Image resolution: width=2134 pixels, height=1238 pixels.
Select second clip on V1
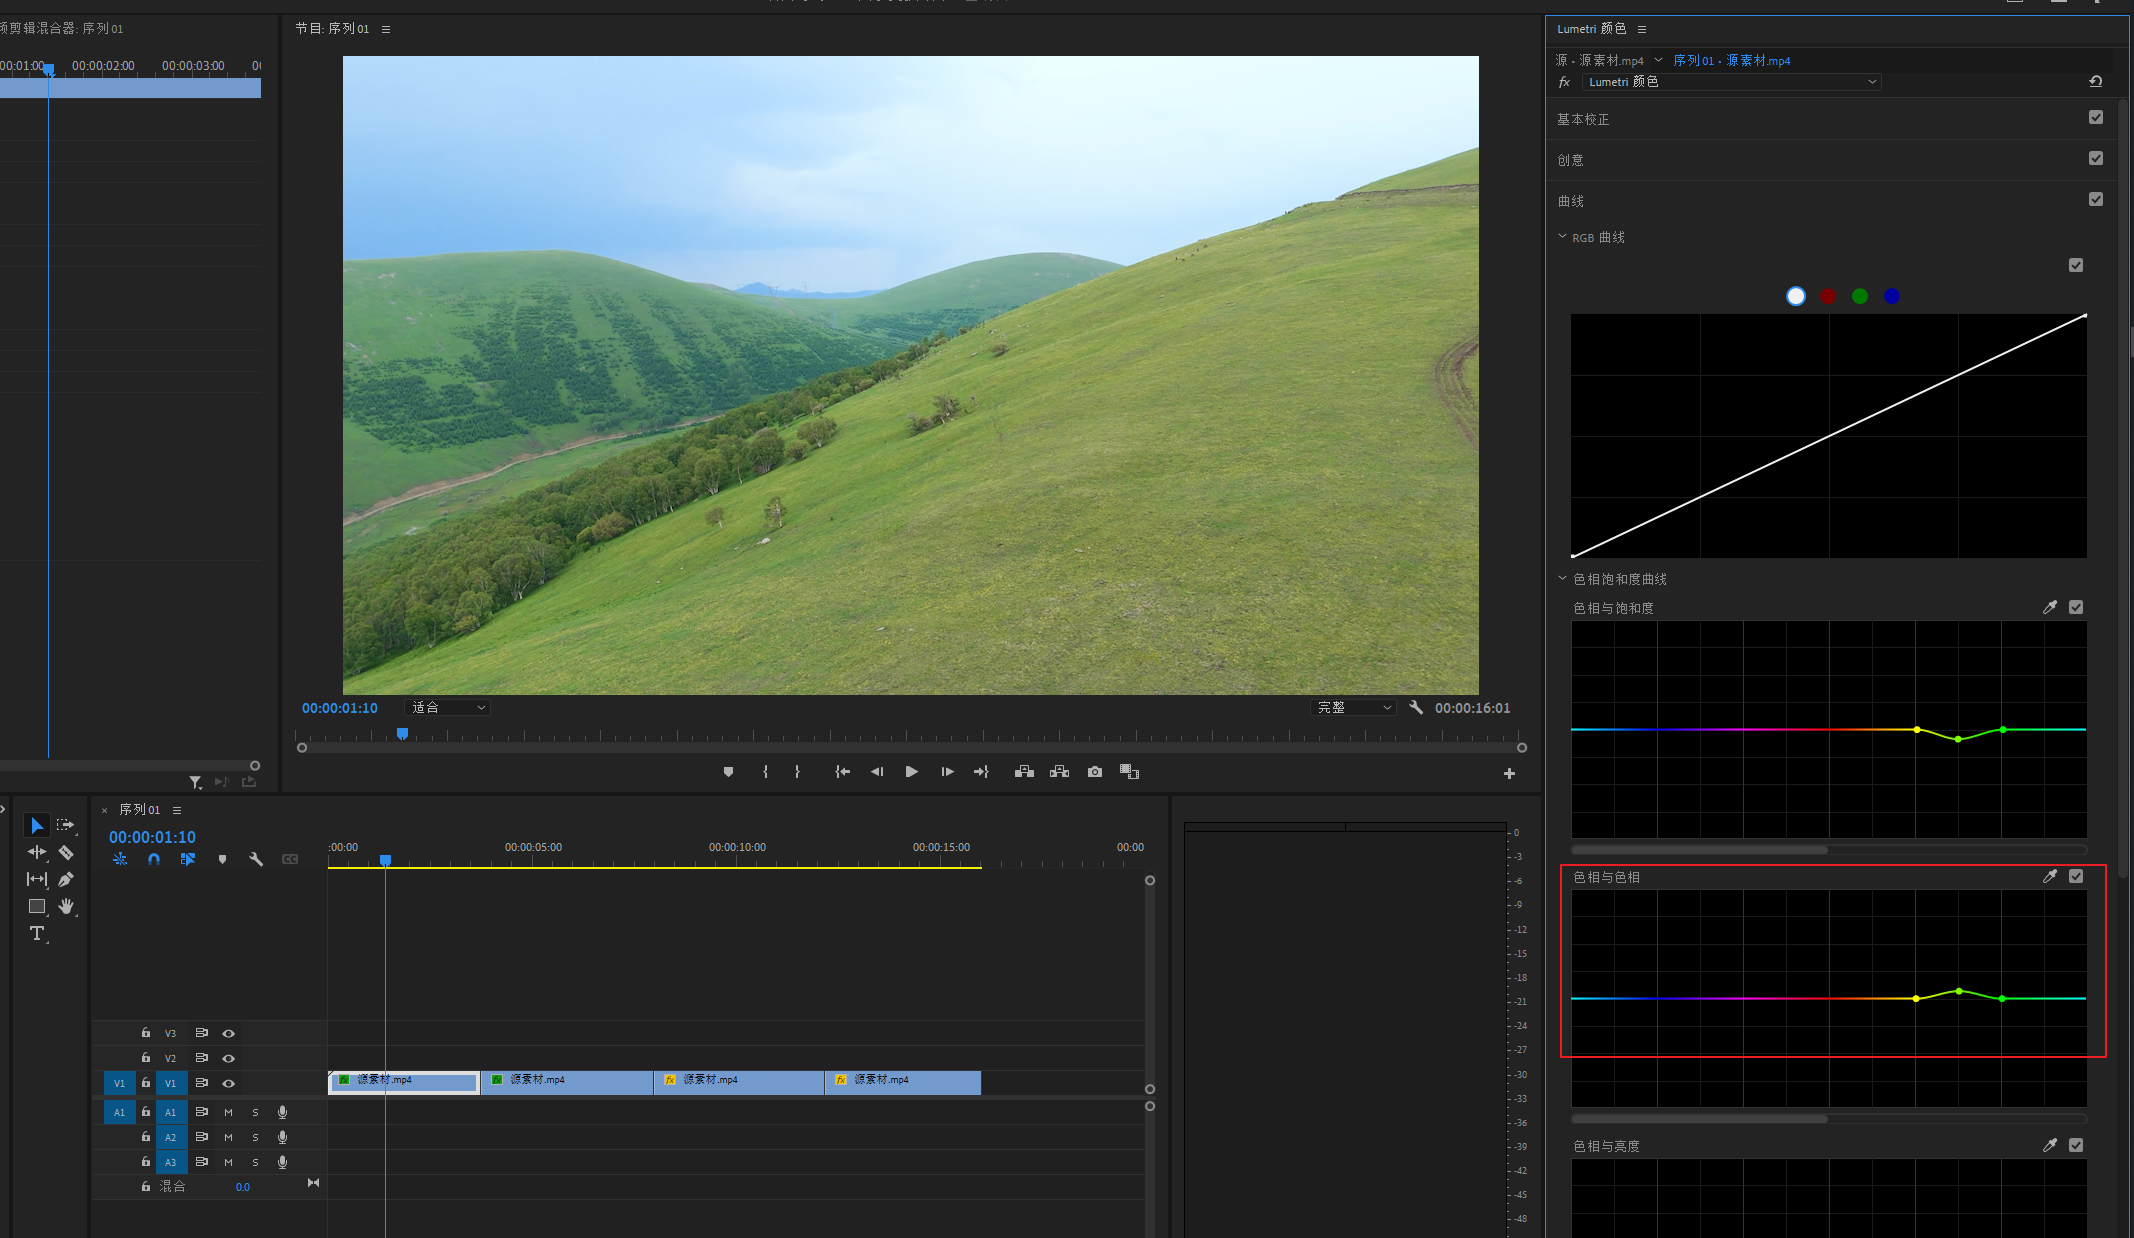click(x=566, y=1081)
